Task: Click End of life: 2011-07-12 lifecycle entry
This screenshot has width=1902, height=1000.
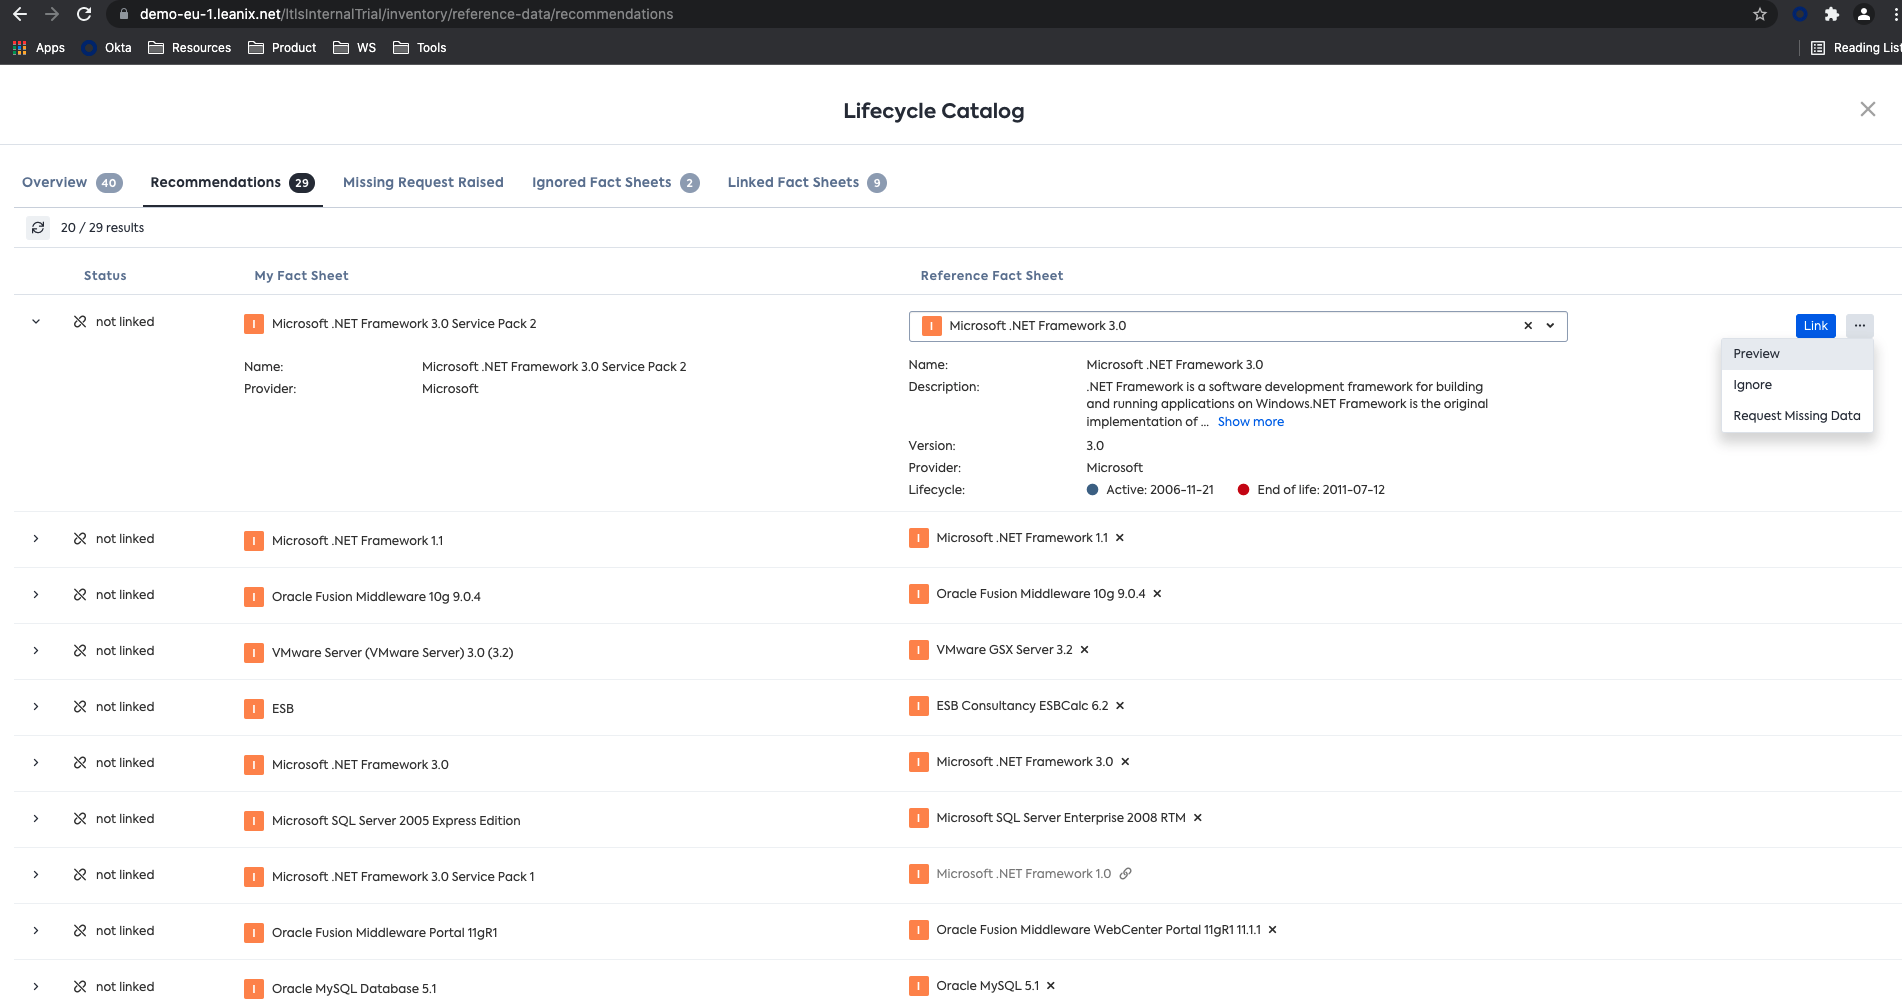Action: coord(1311,490)
